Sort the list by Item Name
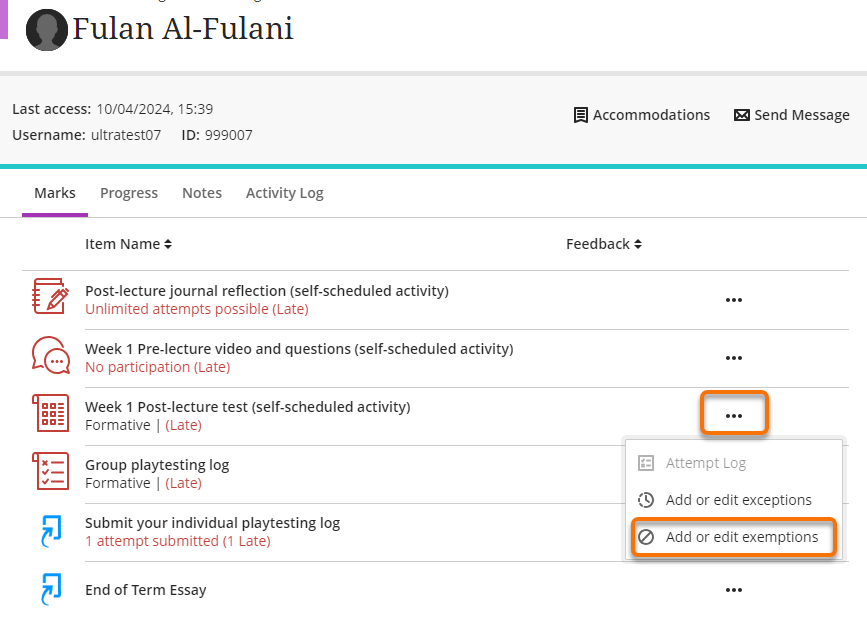Viewport: 867px width, 618px height. (128, 244)
